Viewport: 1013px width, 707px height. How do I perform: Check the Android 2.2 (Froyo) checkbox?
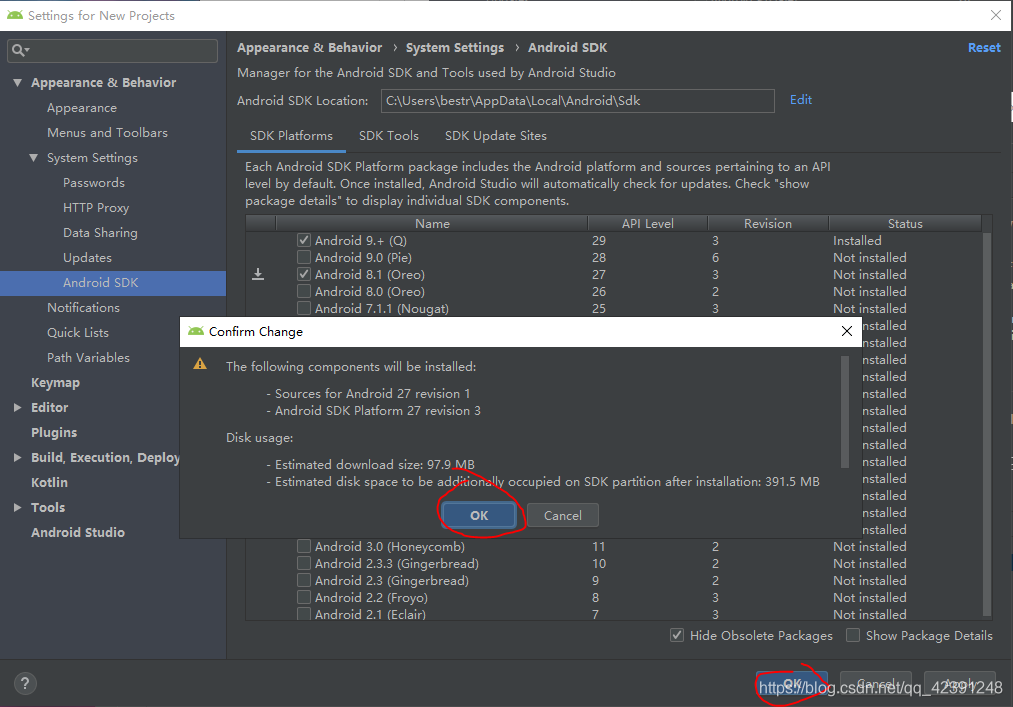point(303,597)
